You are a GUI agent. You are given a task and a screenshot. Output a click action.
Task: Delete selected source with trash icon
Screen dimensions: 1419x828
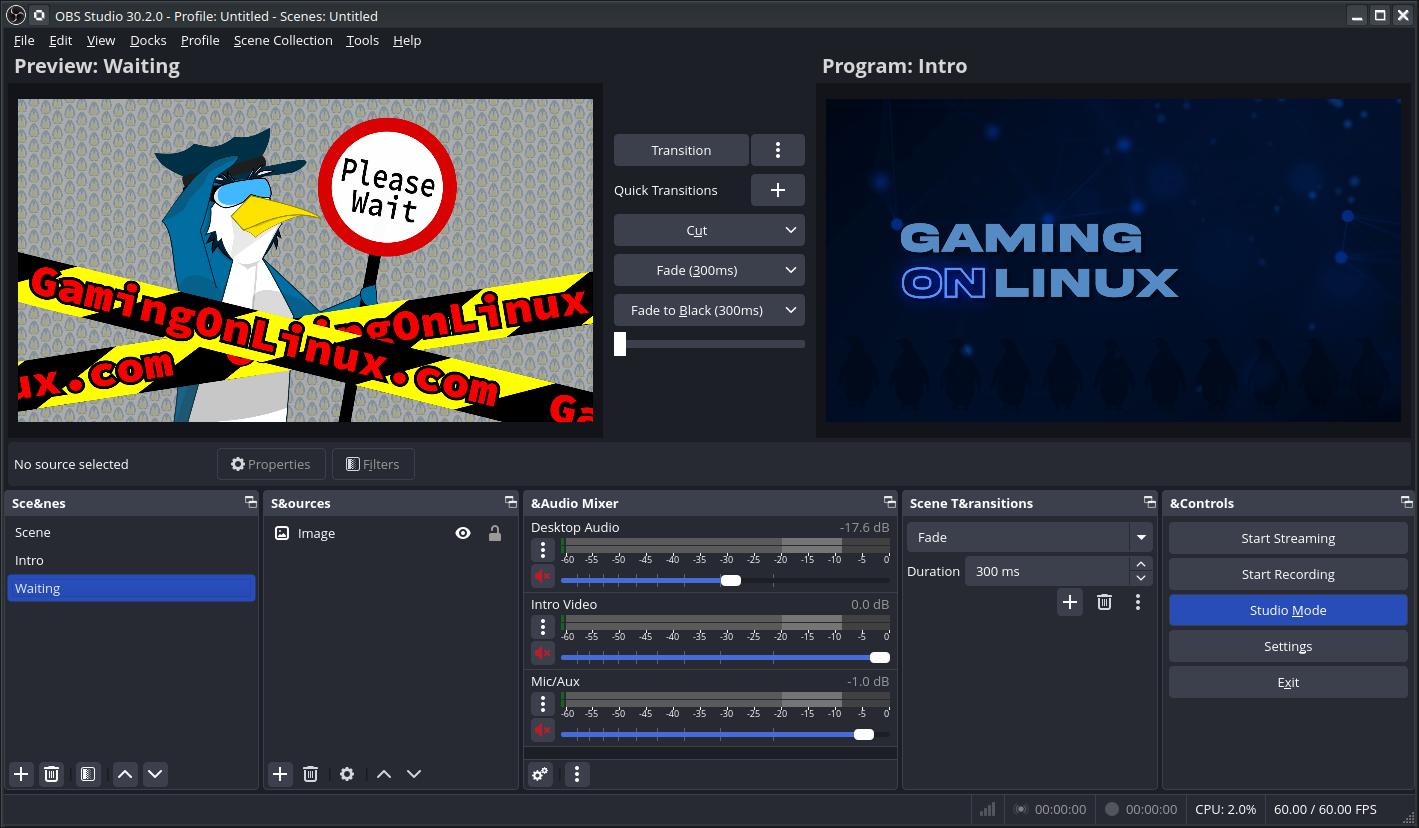(x=311, y=774)
